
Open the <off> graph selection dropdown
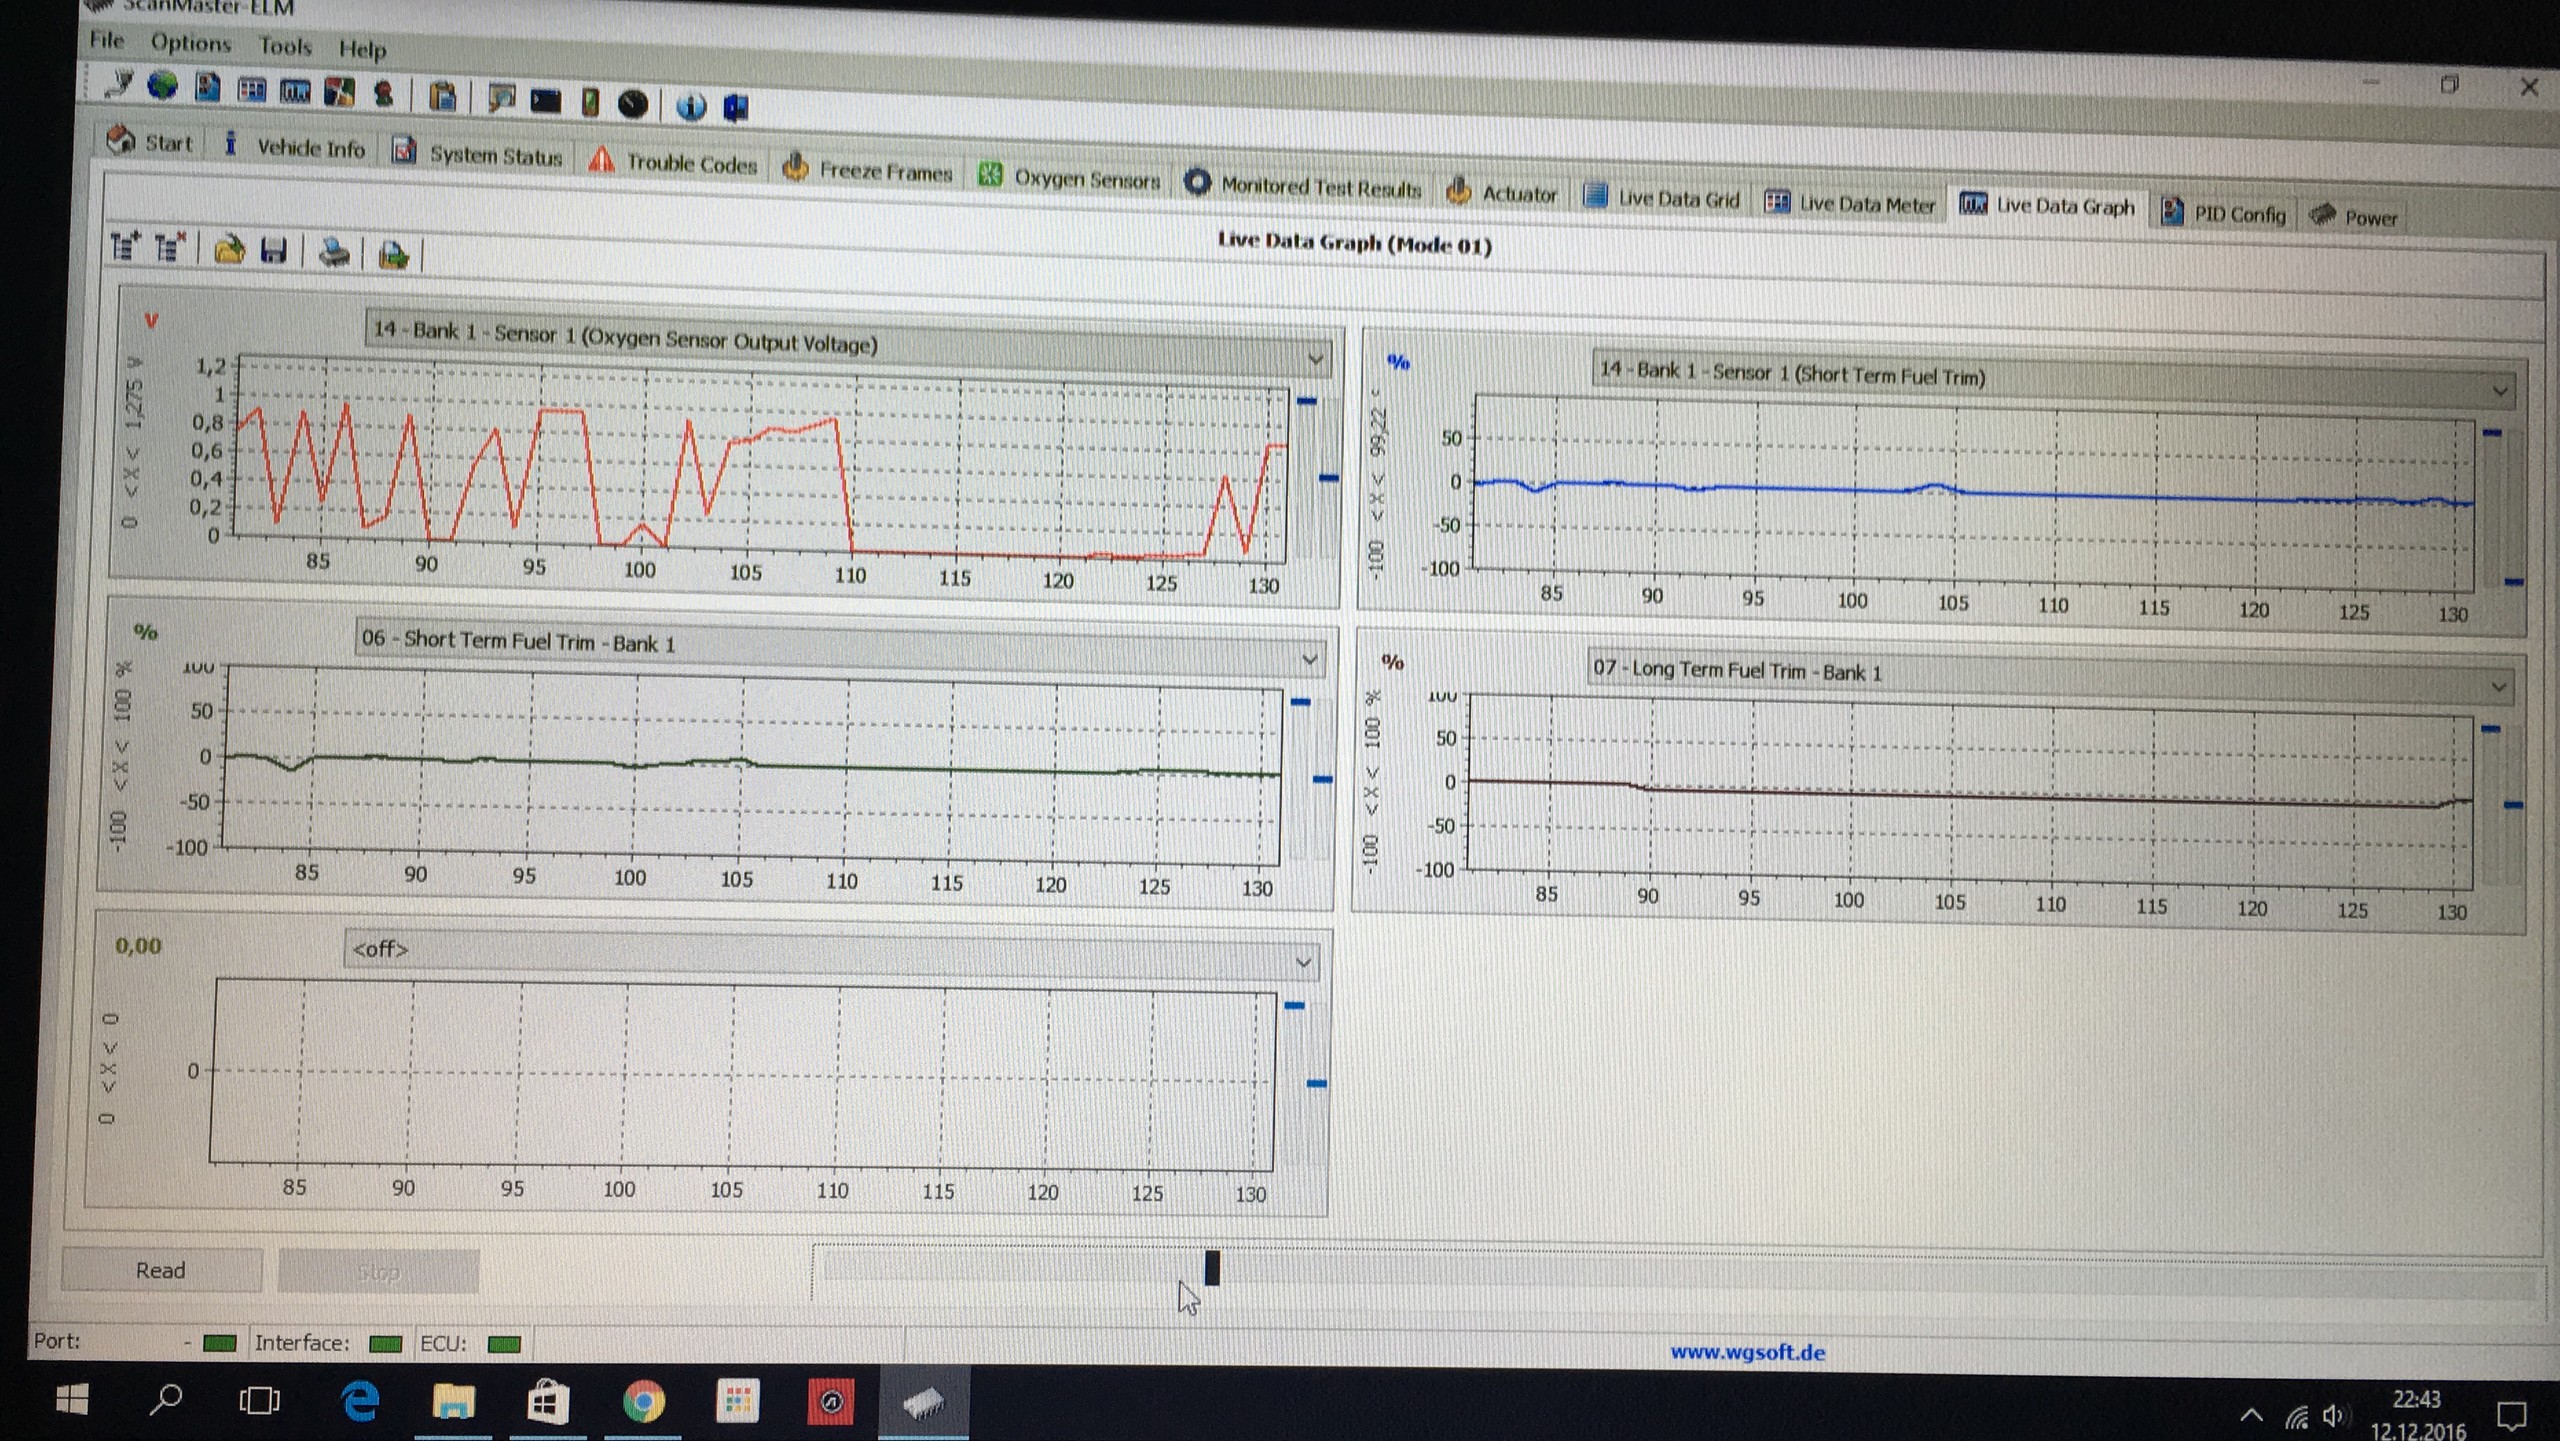[x=1303, y=962]
